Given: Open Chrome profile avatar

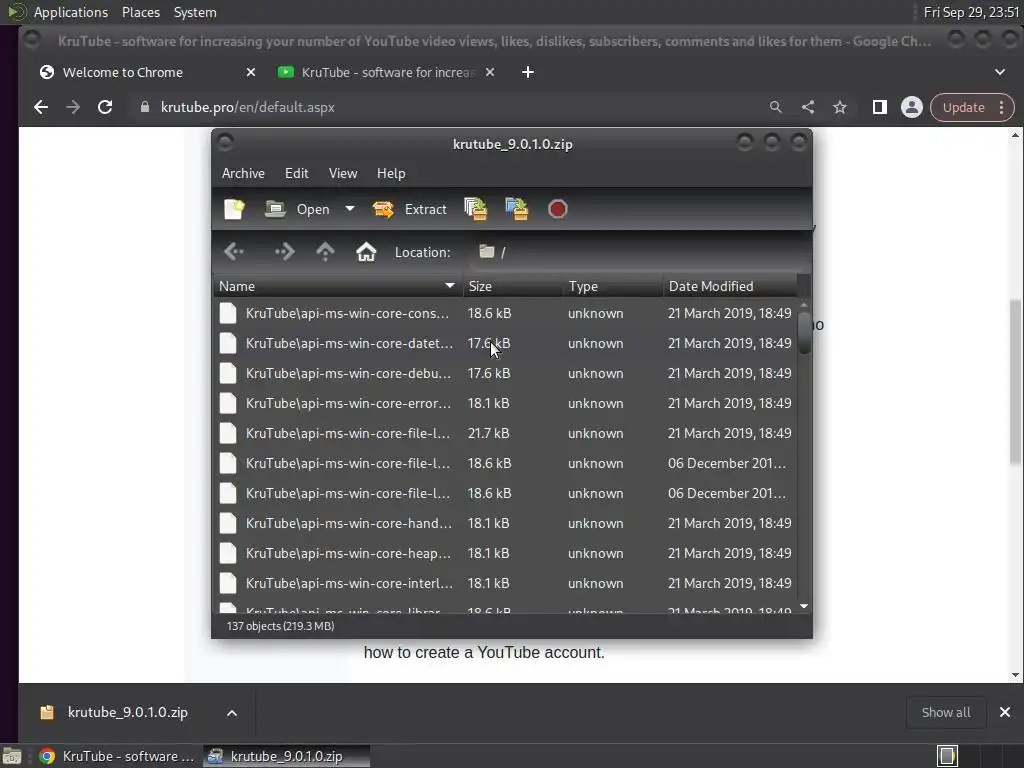Looking at the screenshot, I should point(912,107).
